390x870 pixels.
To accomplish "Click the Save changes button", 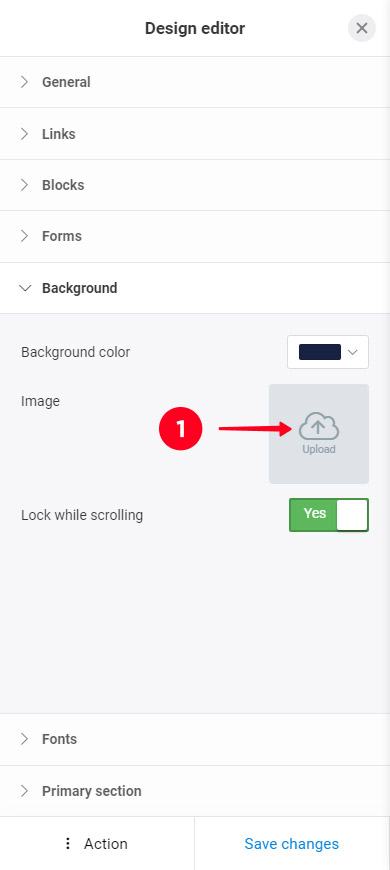I will tap(292, 843).
